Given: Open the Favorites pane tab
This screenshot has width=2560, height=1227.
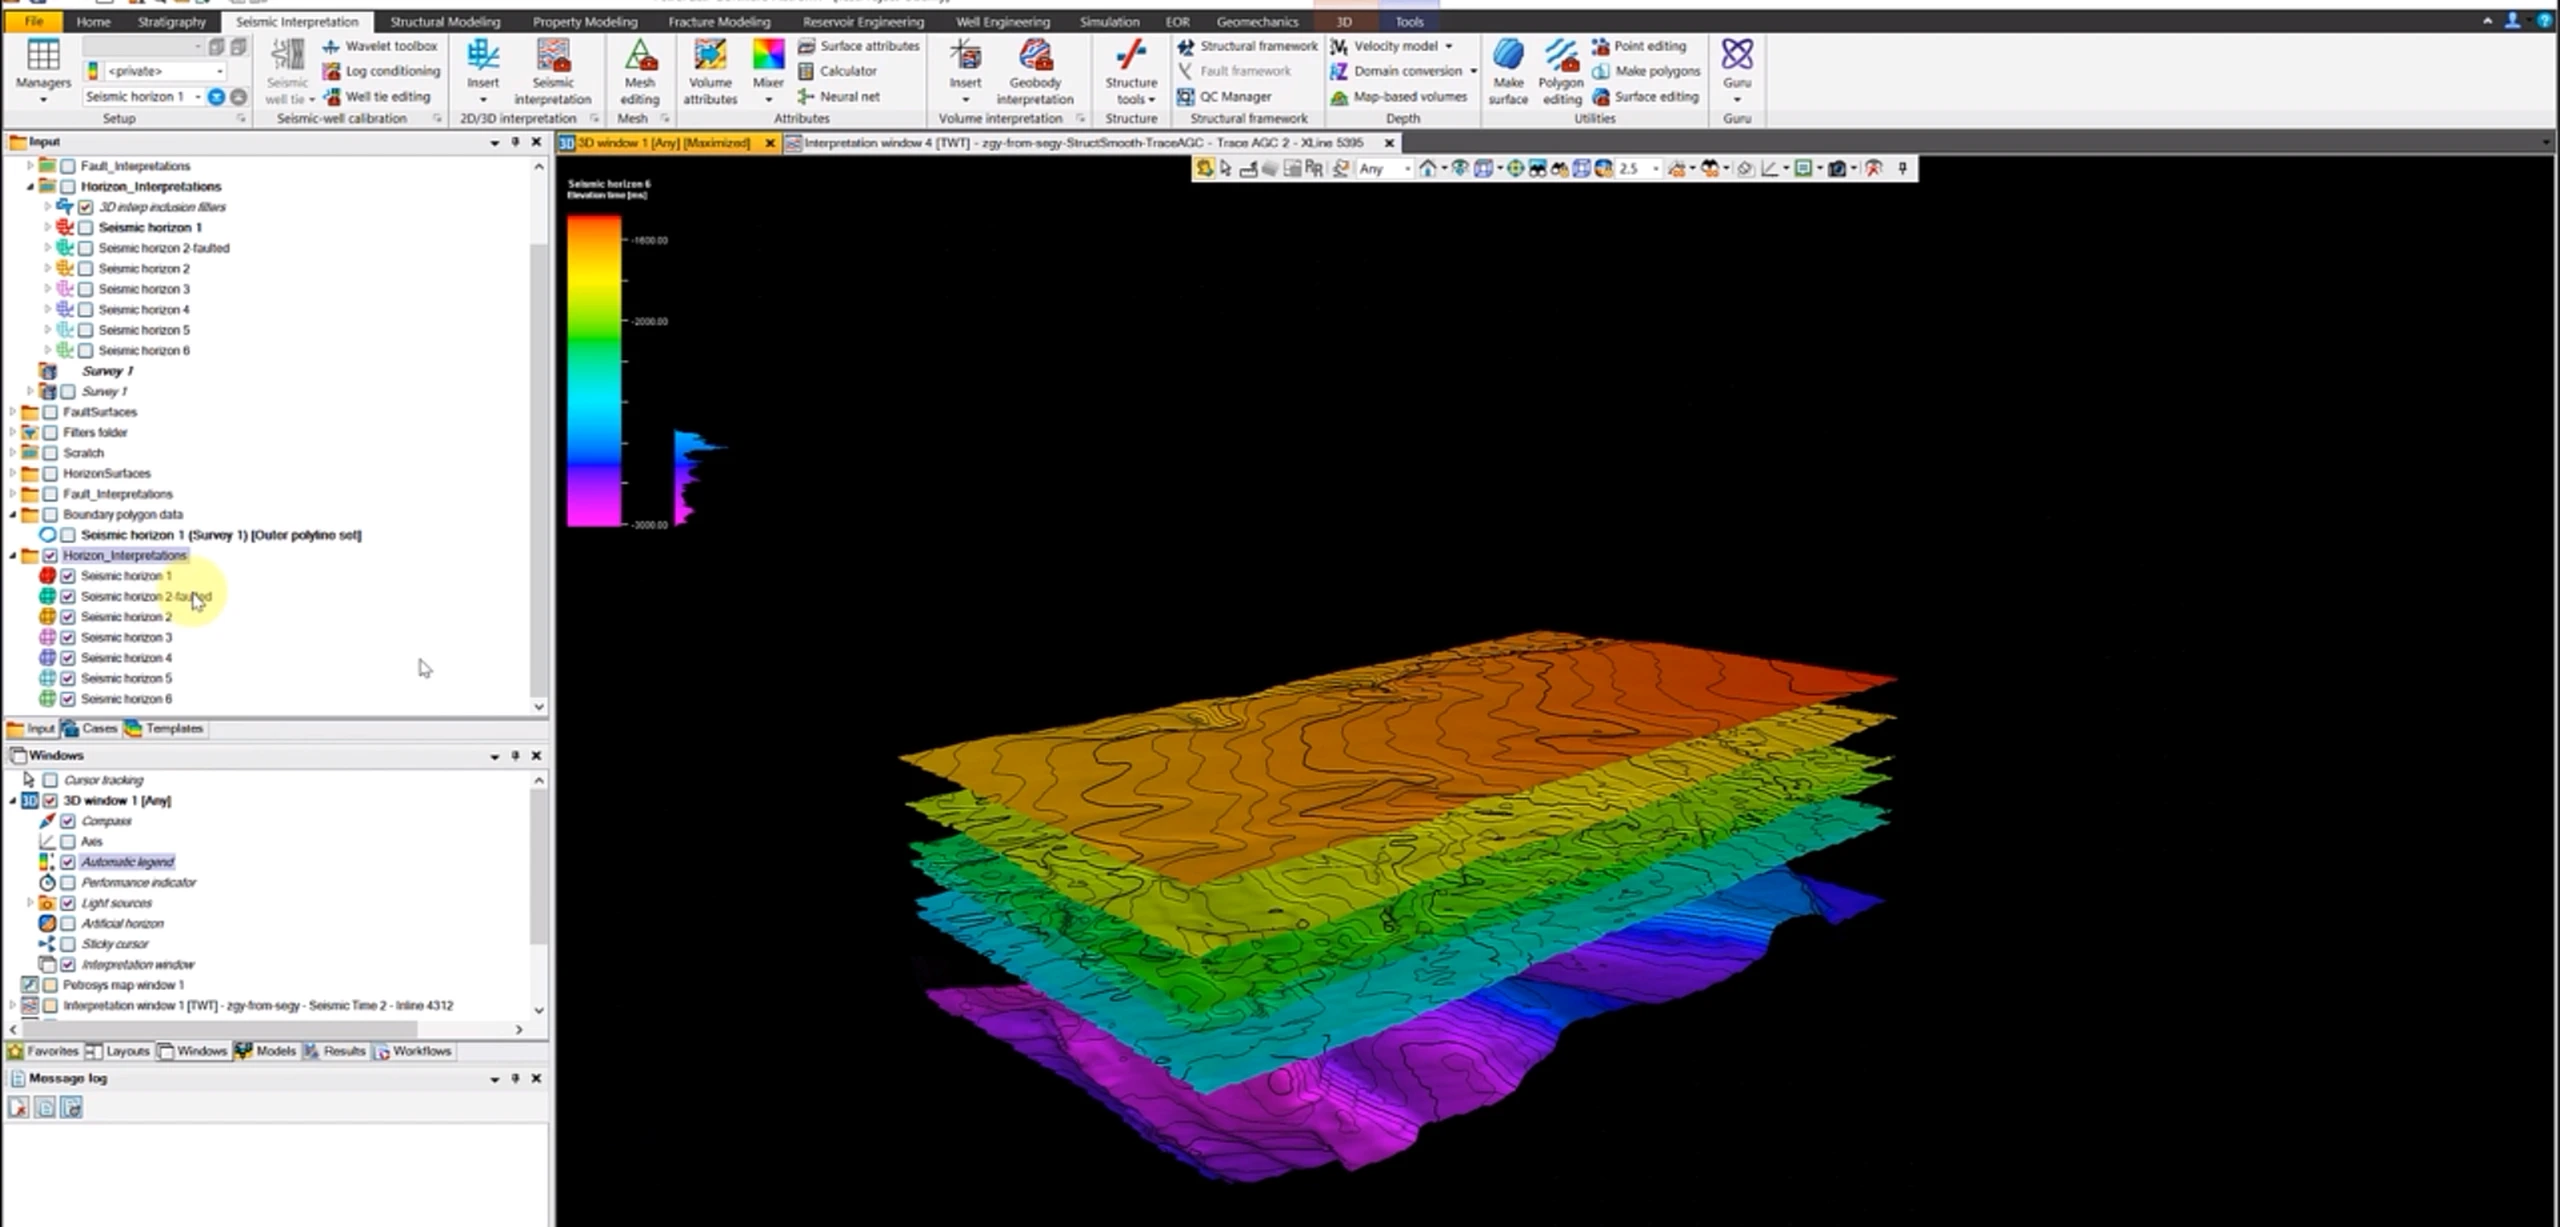Looking at the screenshot, I should (43, 1051).
